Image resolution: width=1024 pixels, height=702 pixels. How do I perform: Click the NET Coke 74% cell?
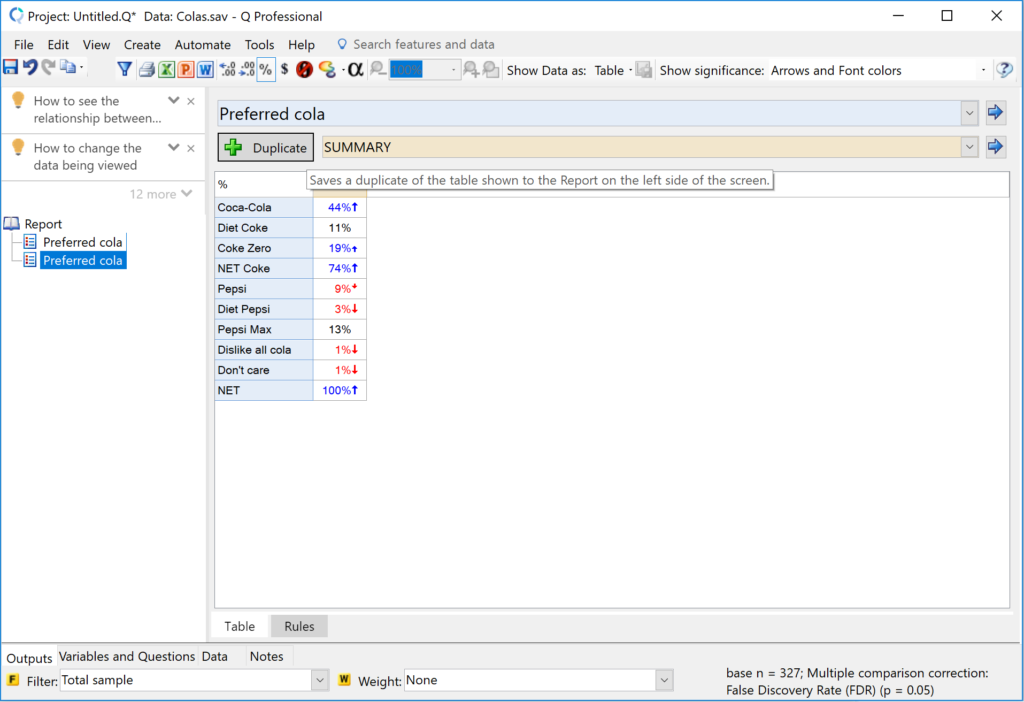click(x=340, y=268)
